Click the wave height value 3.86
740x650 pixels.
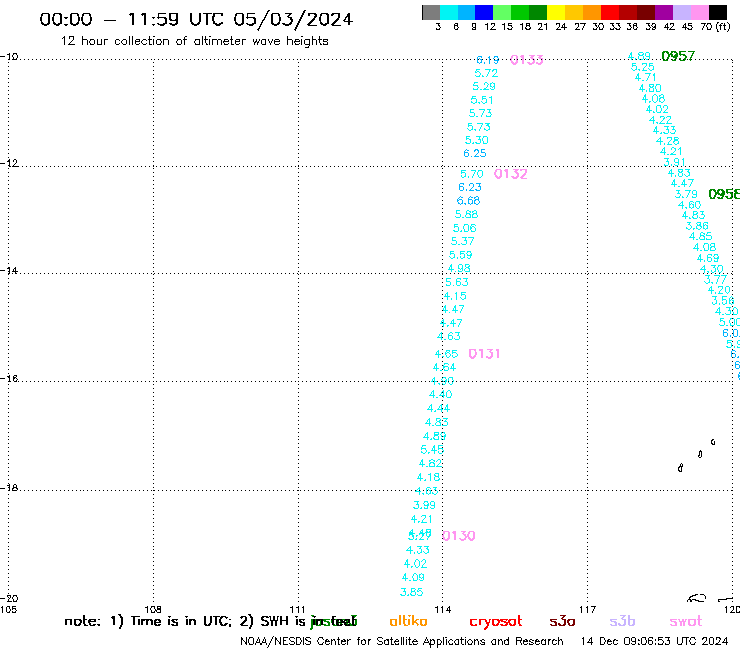pos(697,226)
